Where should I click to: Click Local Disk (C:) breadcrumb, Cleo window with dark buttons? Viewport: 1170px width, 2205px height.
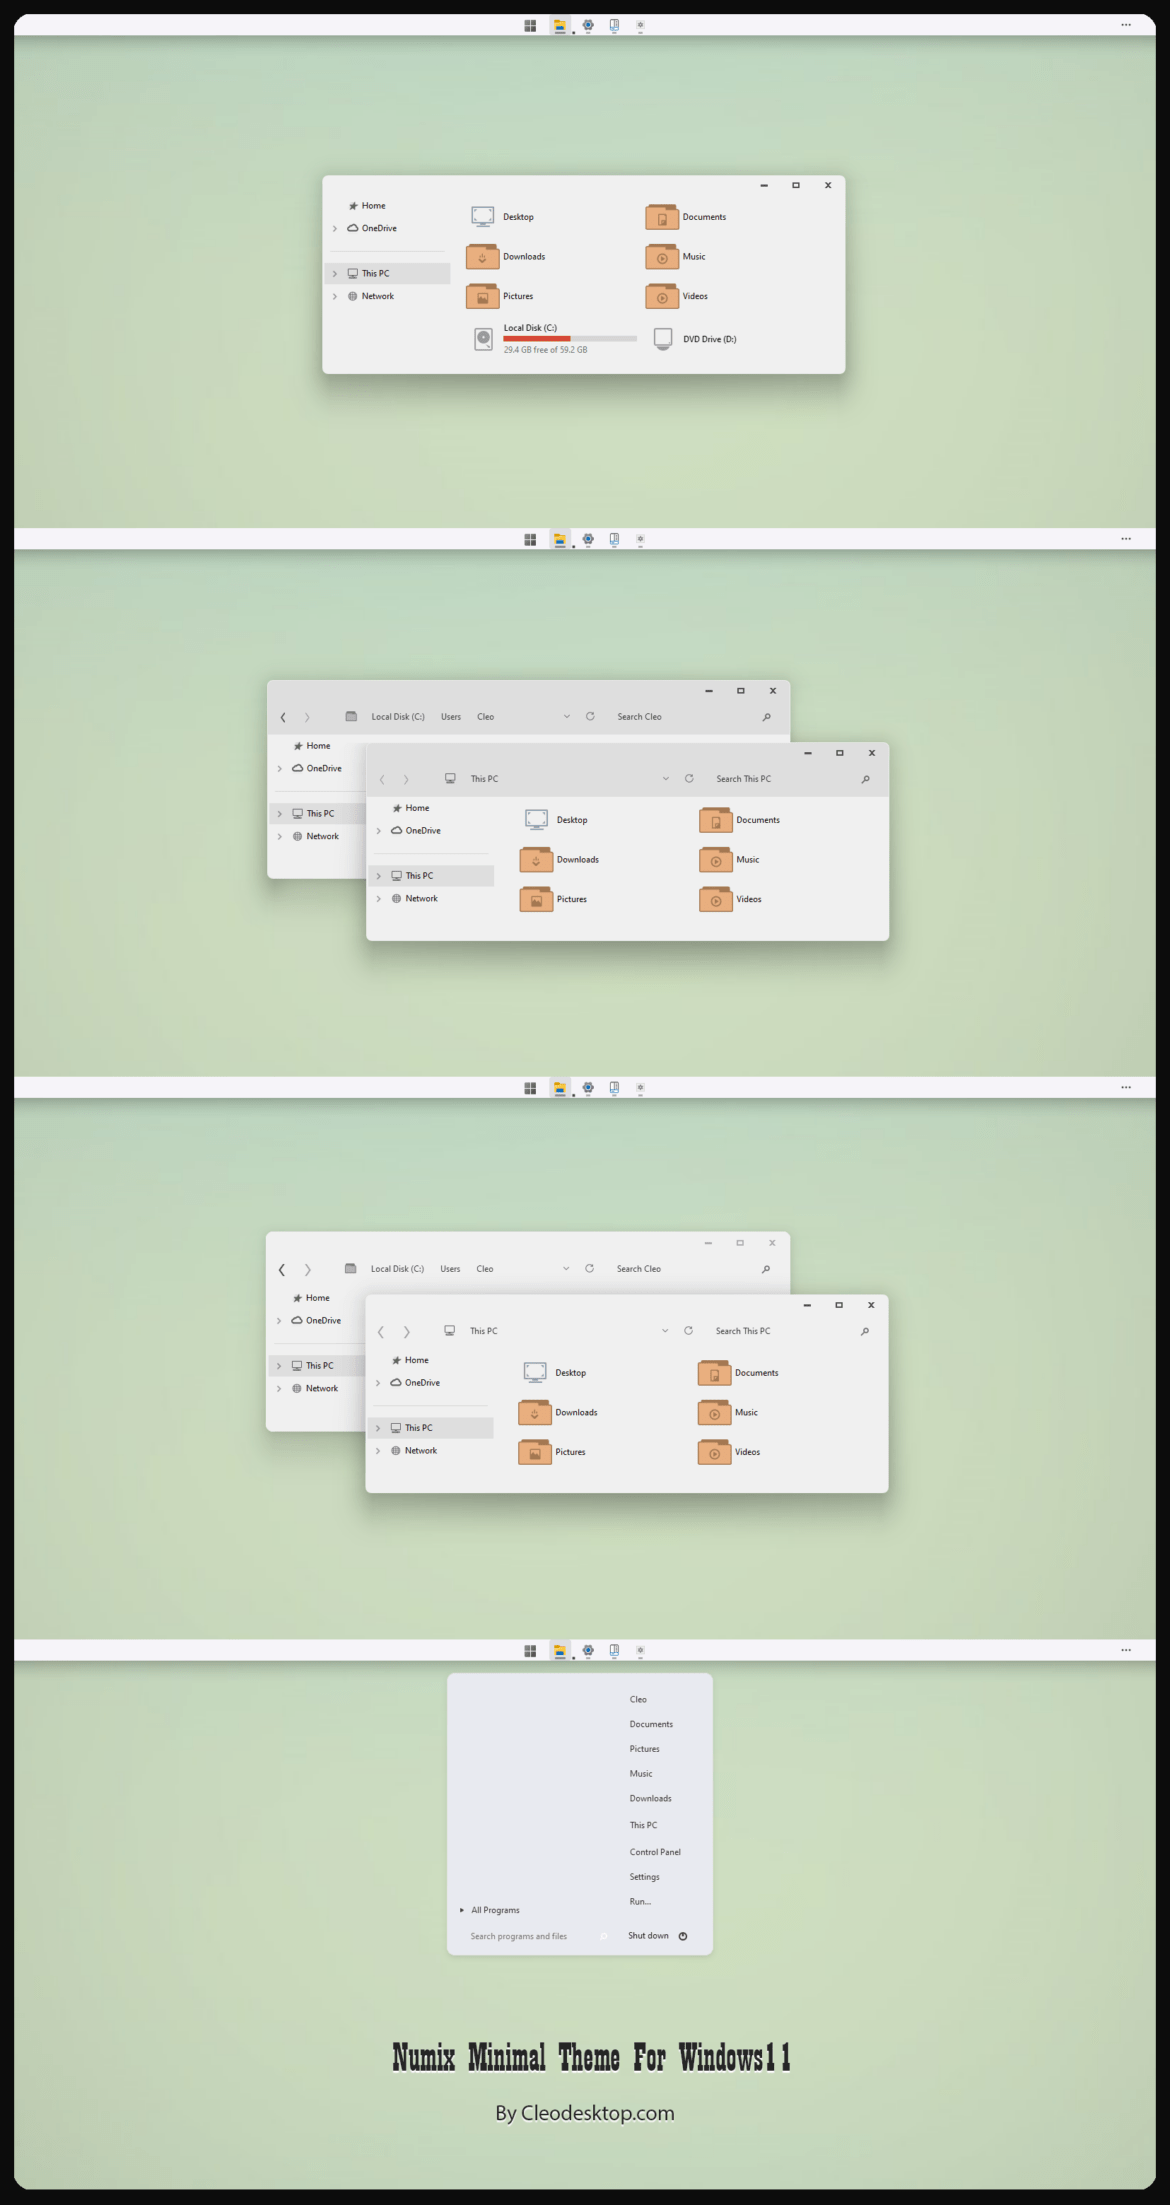coord(398,717)
